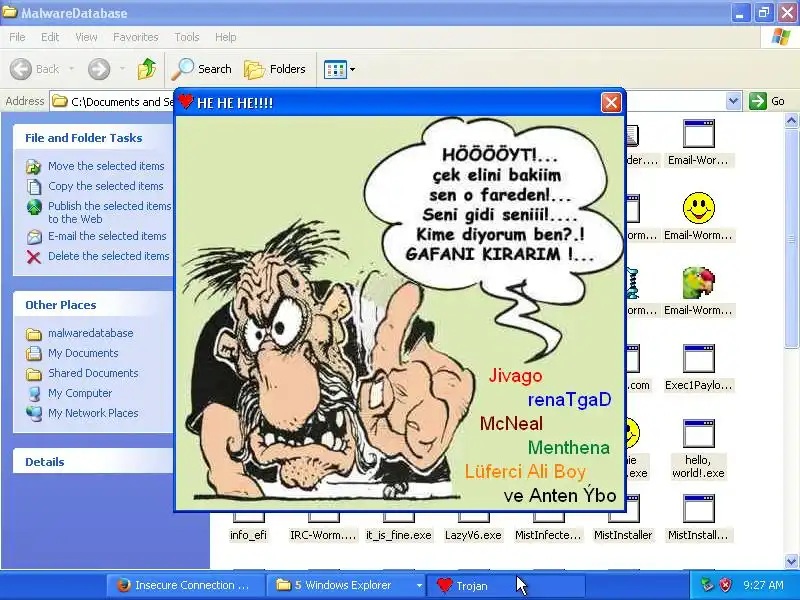The image size is (800, 600).
Task: Select the IRC-Worm.... file label
Action: click(323, 535)
